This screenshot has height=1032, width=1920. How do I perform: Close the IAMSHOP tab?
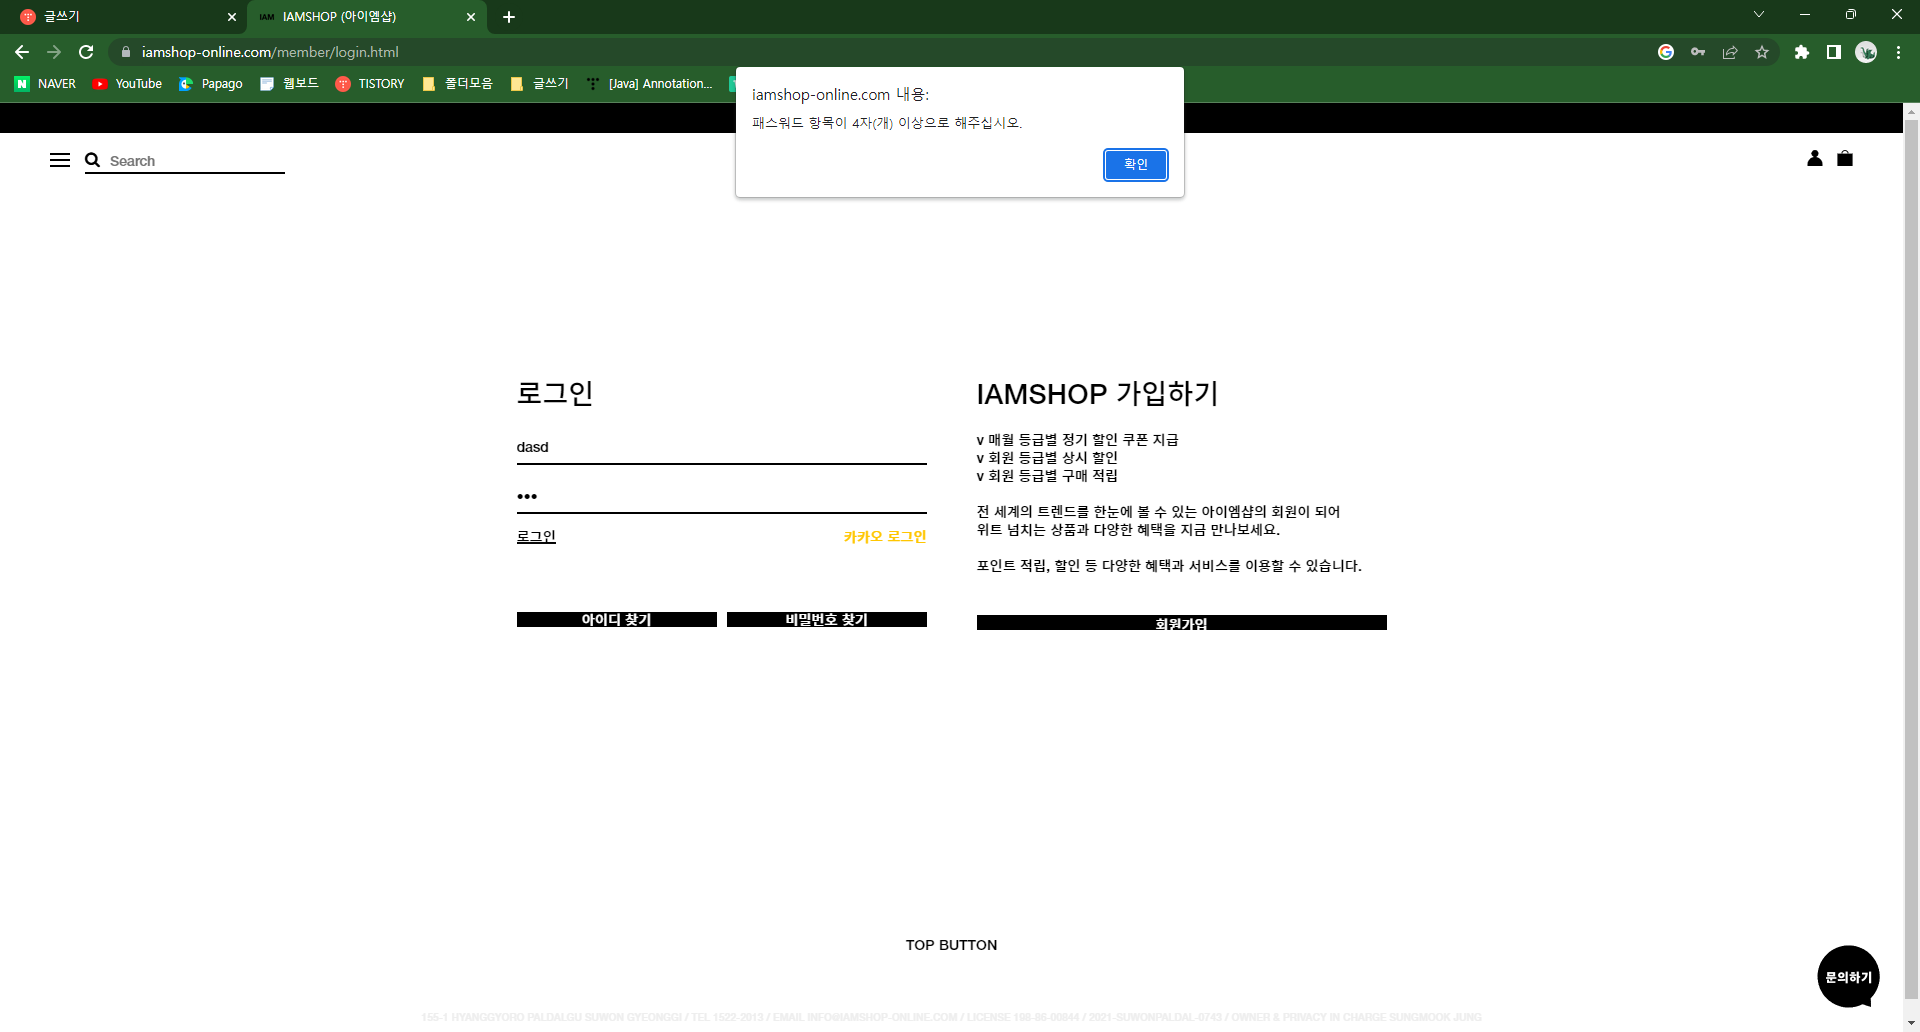tap(471, 17)
